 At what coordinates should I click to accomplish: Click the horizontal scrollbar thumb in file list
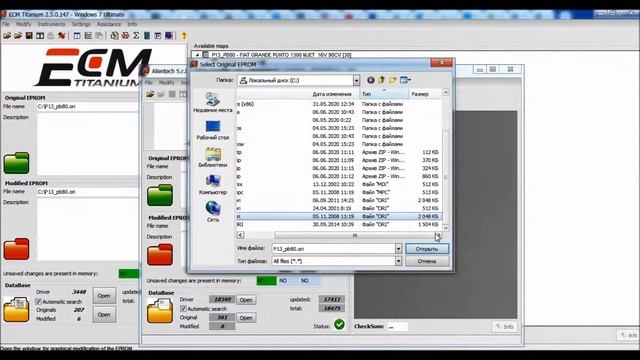(354, 235)
